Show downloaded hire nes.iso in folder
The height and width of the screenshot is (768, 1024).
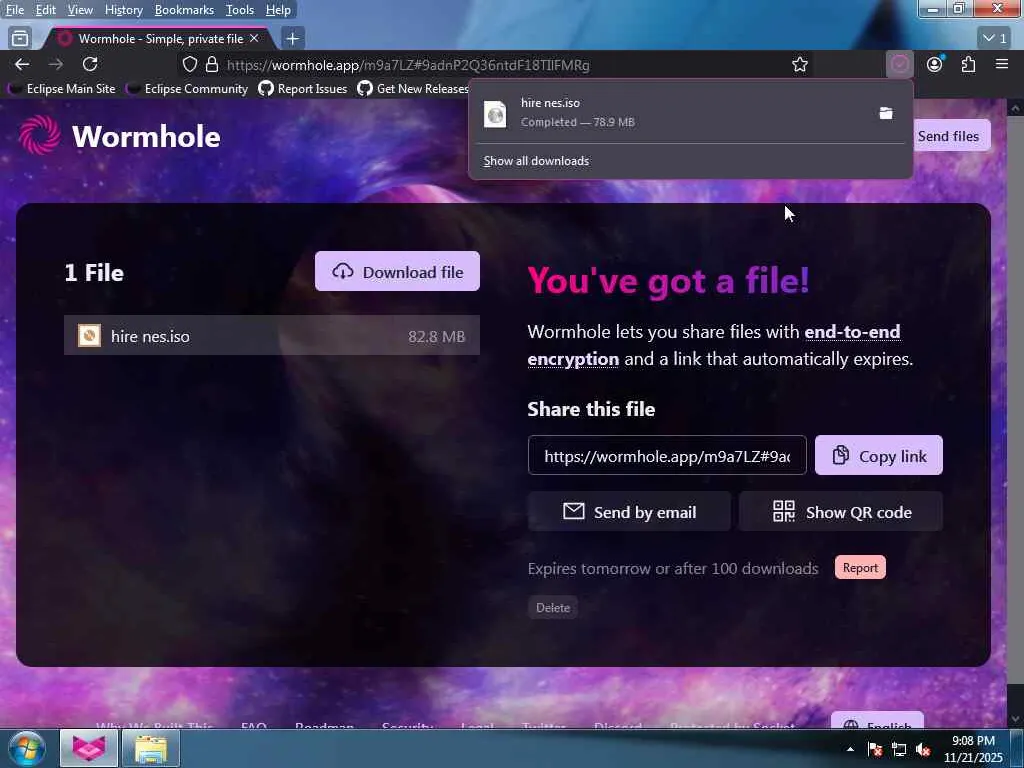[x=886, y=113]
